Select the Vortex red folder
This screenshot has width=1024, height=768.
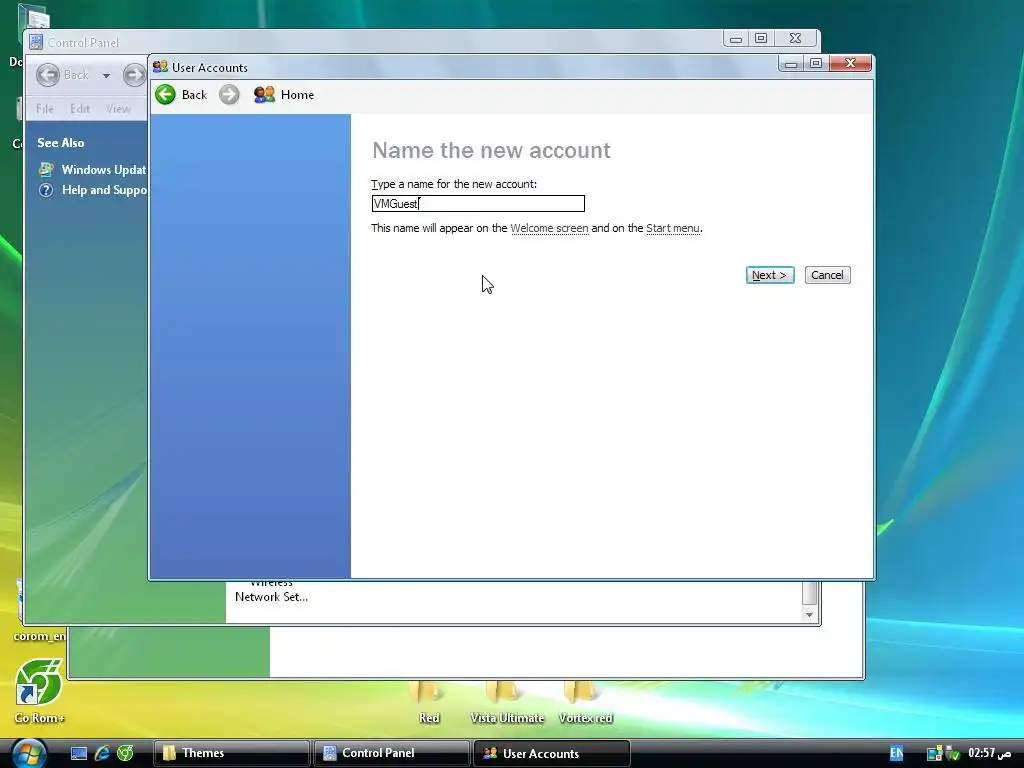[x=585, y=703]
